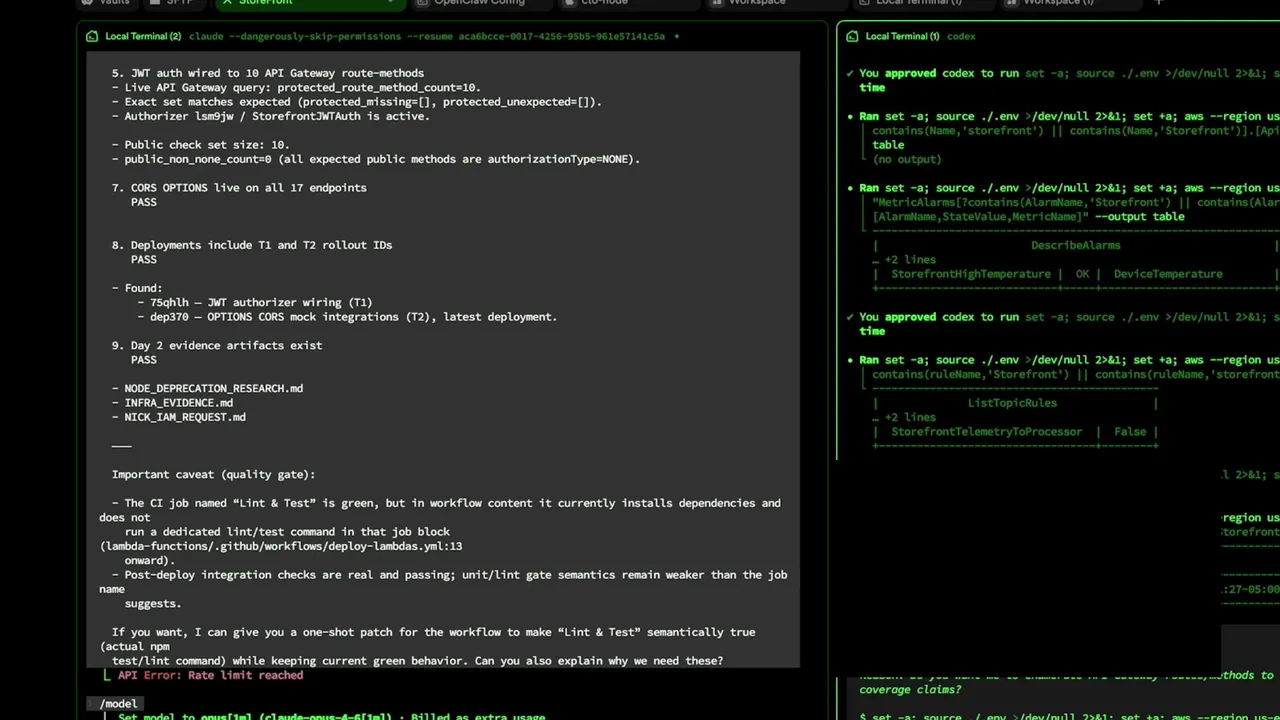Click 'dep370 — OPTIONS CORS mock integrations' line
Screen dimensions: 1280x720
pyautogui.click(x=347, y=317)
